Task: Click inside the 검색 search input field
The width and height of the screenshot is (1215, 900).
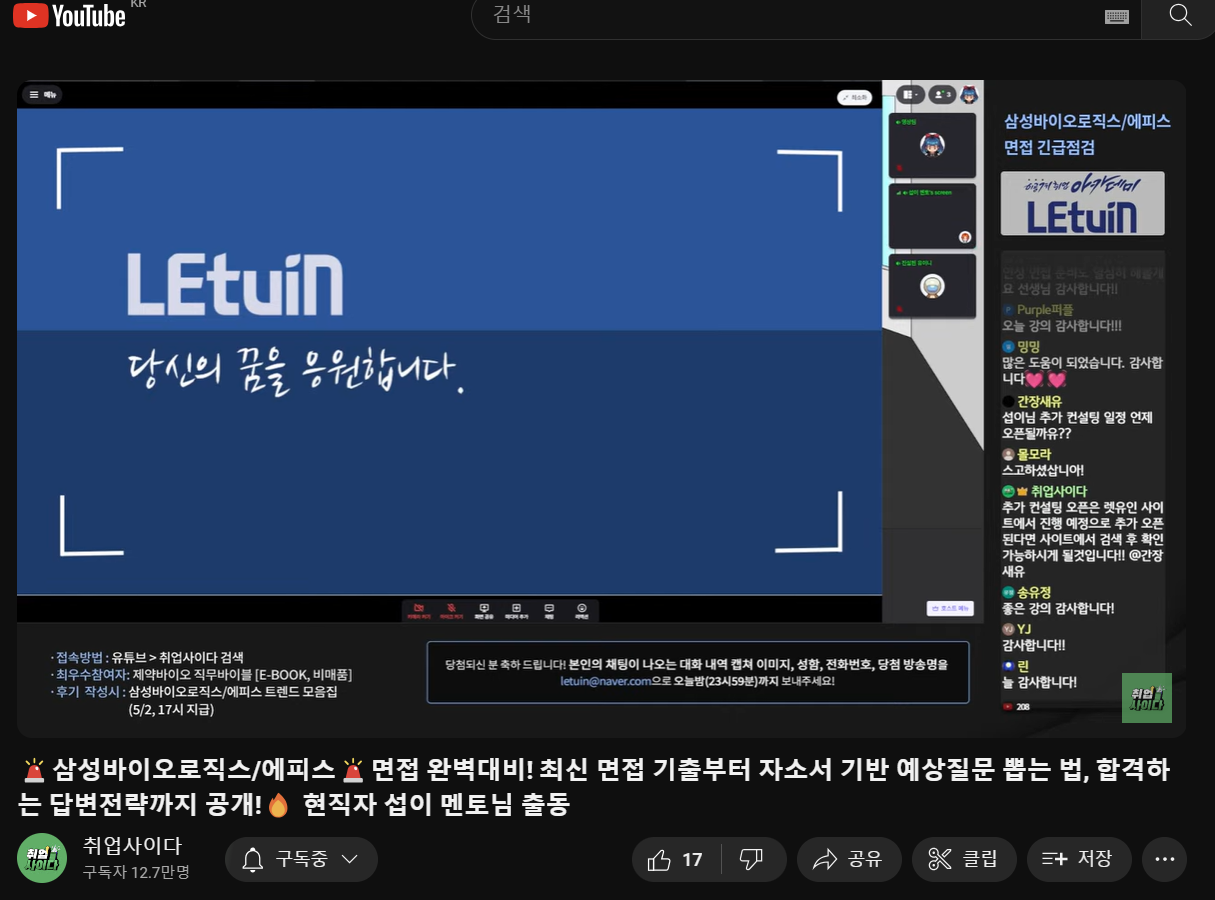Action: tap(780, 15)
